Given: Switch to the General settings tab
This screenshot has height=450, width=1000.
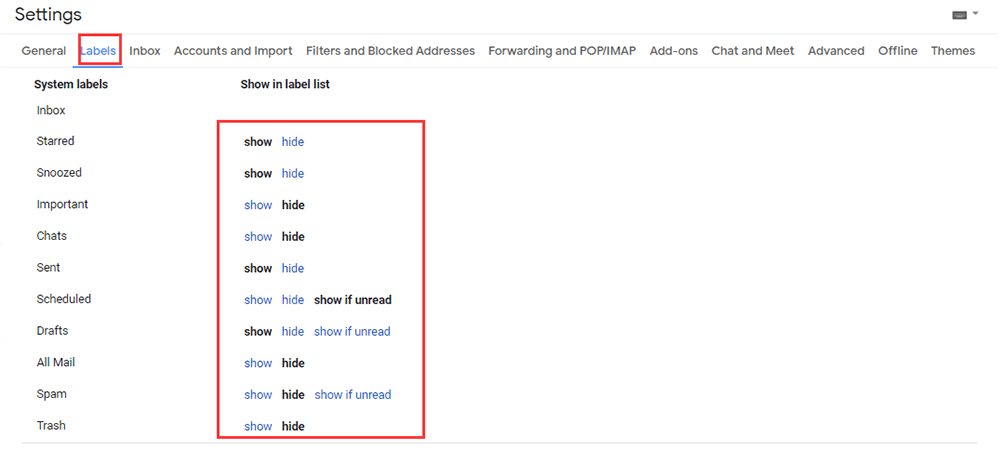Looking at the screenshot, I should (x=44, y=51).
